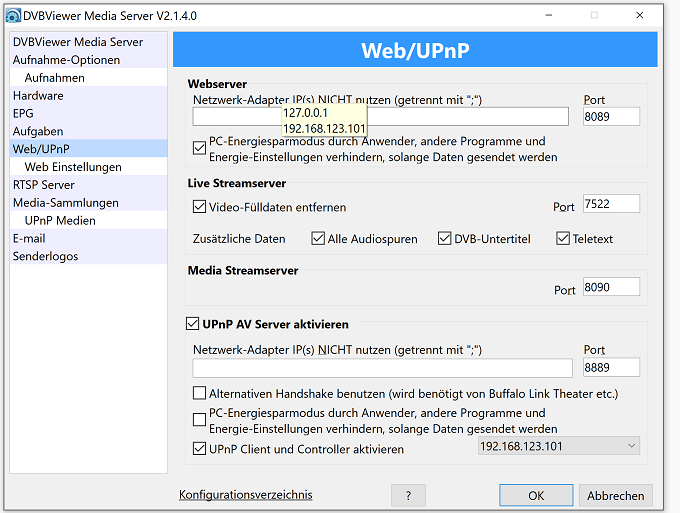
Task: Open Web Einstellungen sub-item
Action: point(88,167)
